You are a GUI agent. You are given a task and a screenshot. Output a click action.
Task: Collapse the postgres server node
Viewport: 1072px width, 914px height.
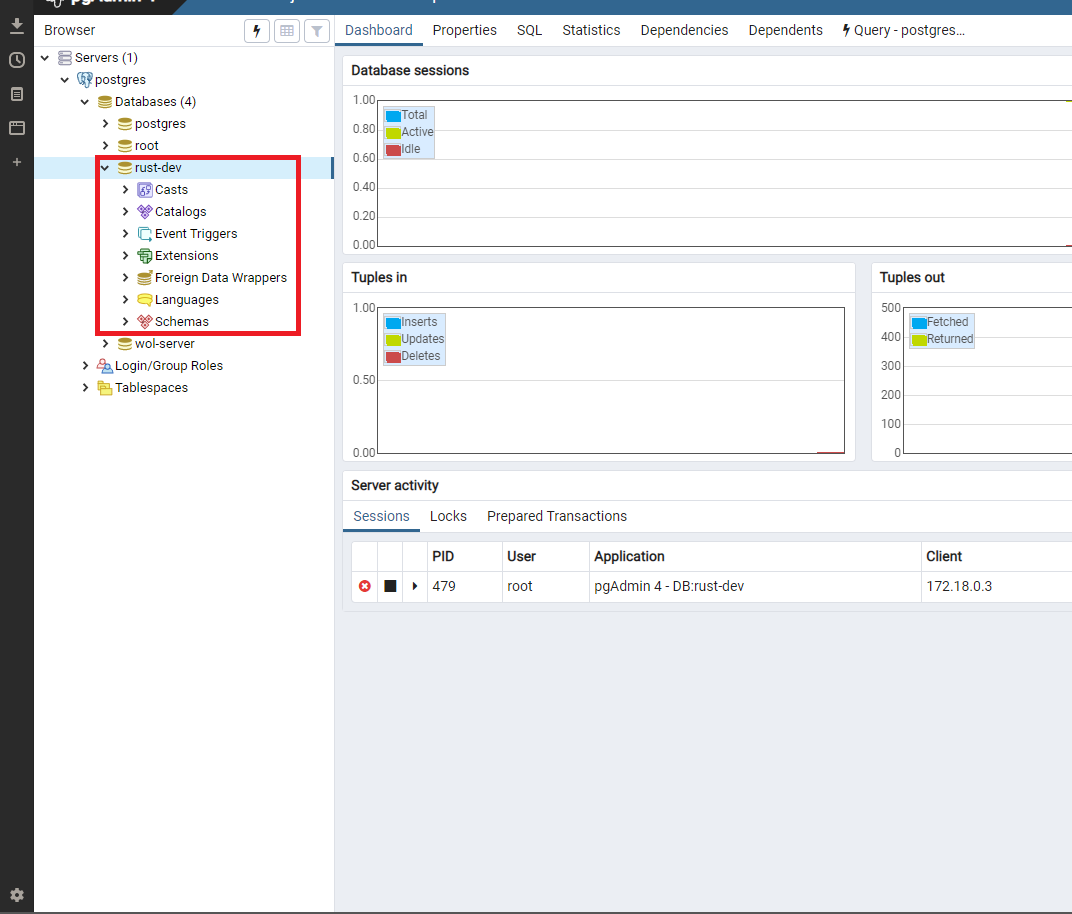(65, 80)
